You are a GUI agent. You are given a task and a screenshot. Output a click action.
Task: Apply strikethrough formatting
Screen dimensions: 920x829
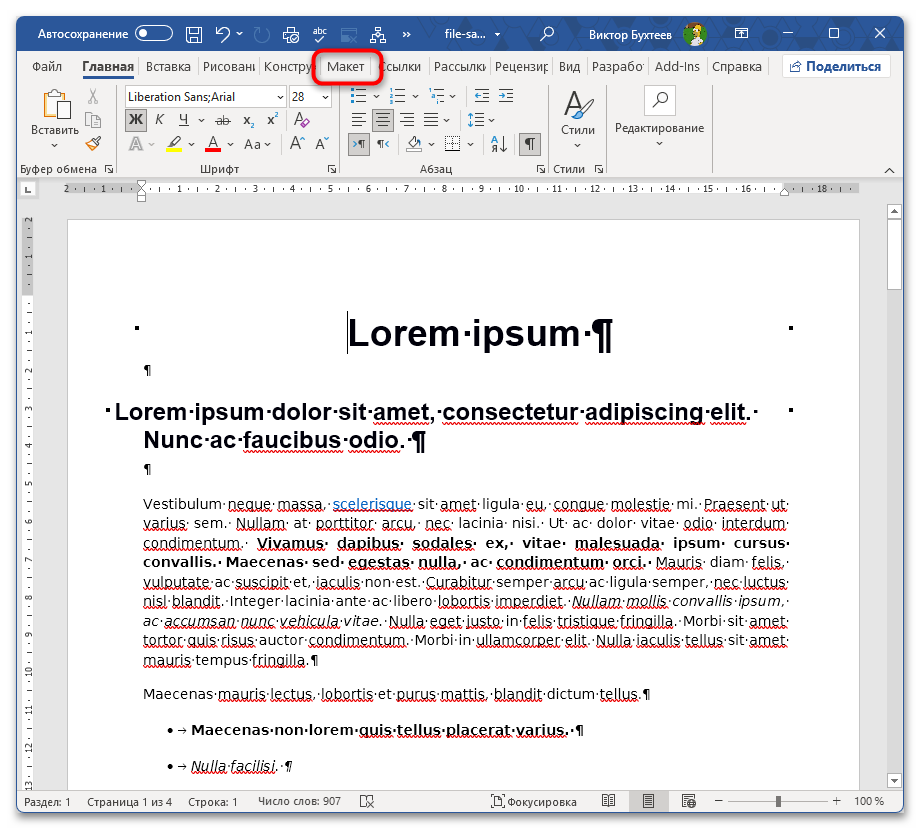(x=223, y=121)
